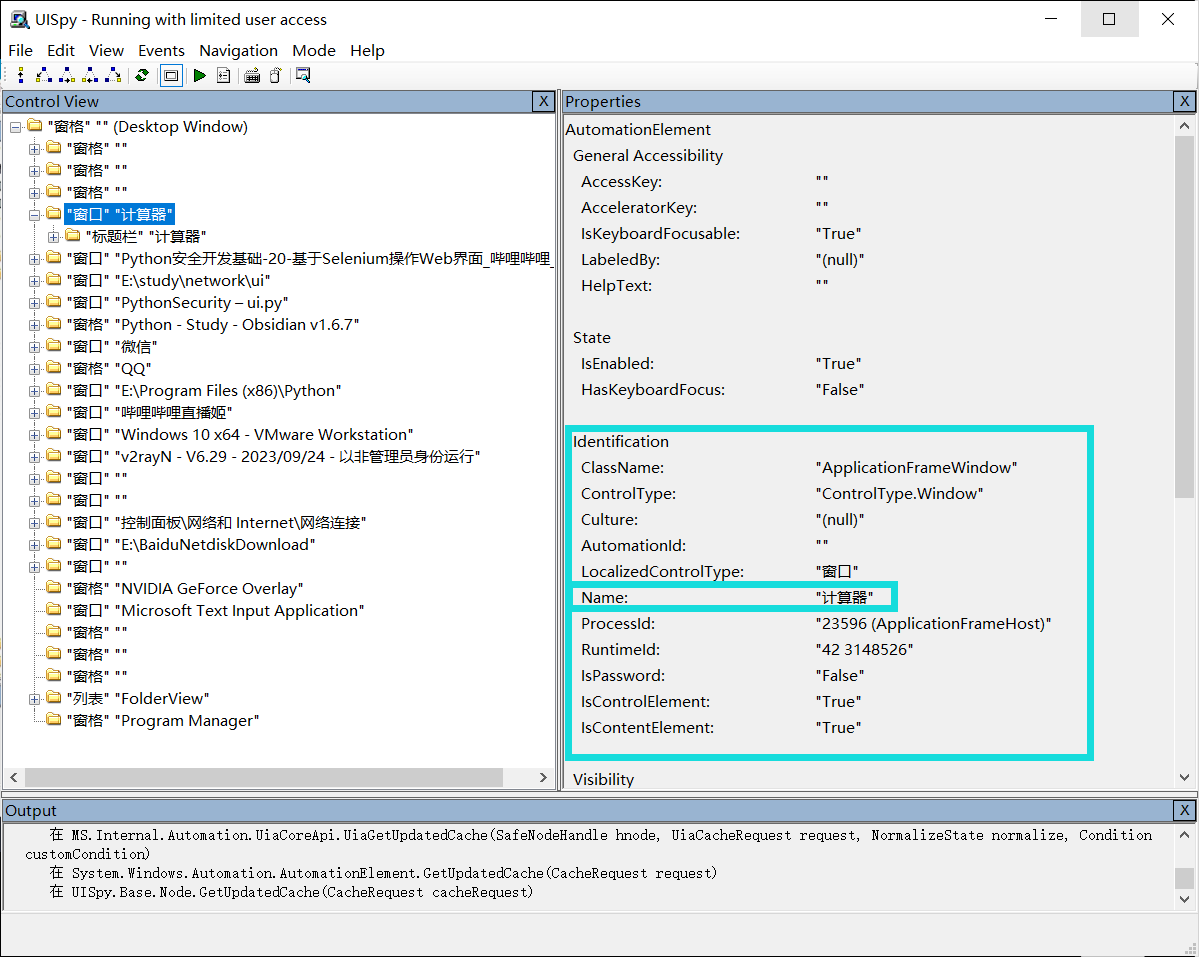Close the Output panel
Screen dimensions: 1199x957
tap(1184, 810)
